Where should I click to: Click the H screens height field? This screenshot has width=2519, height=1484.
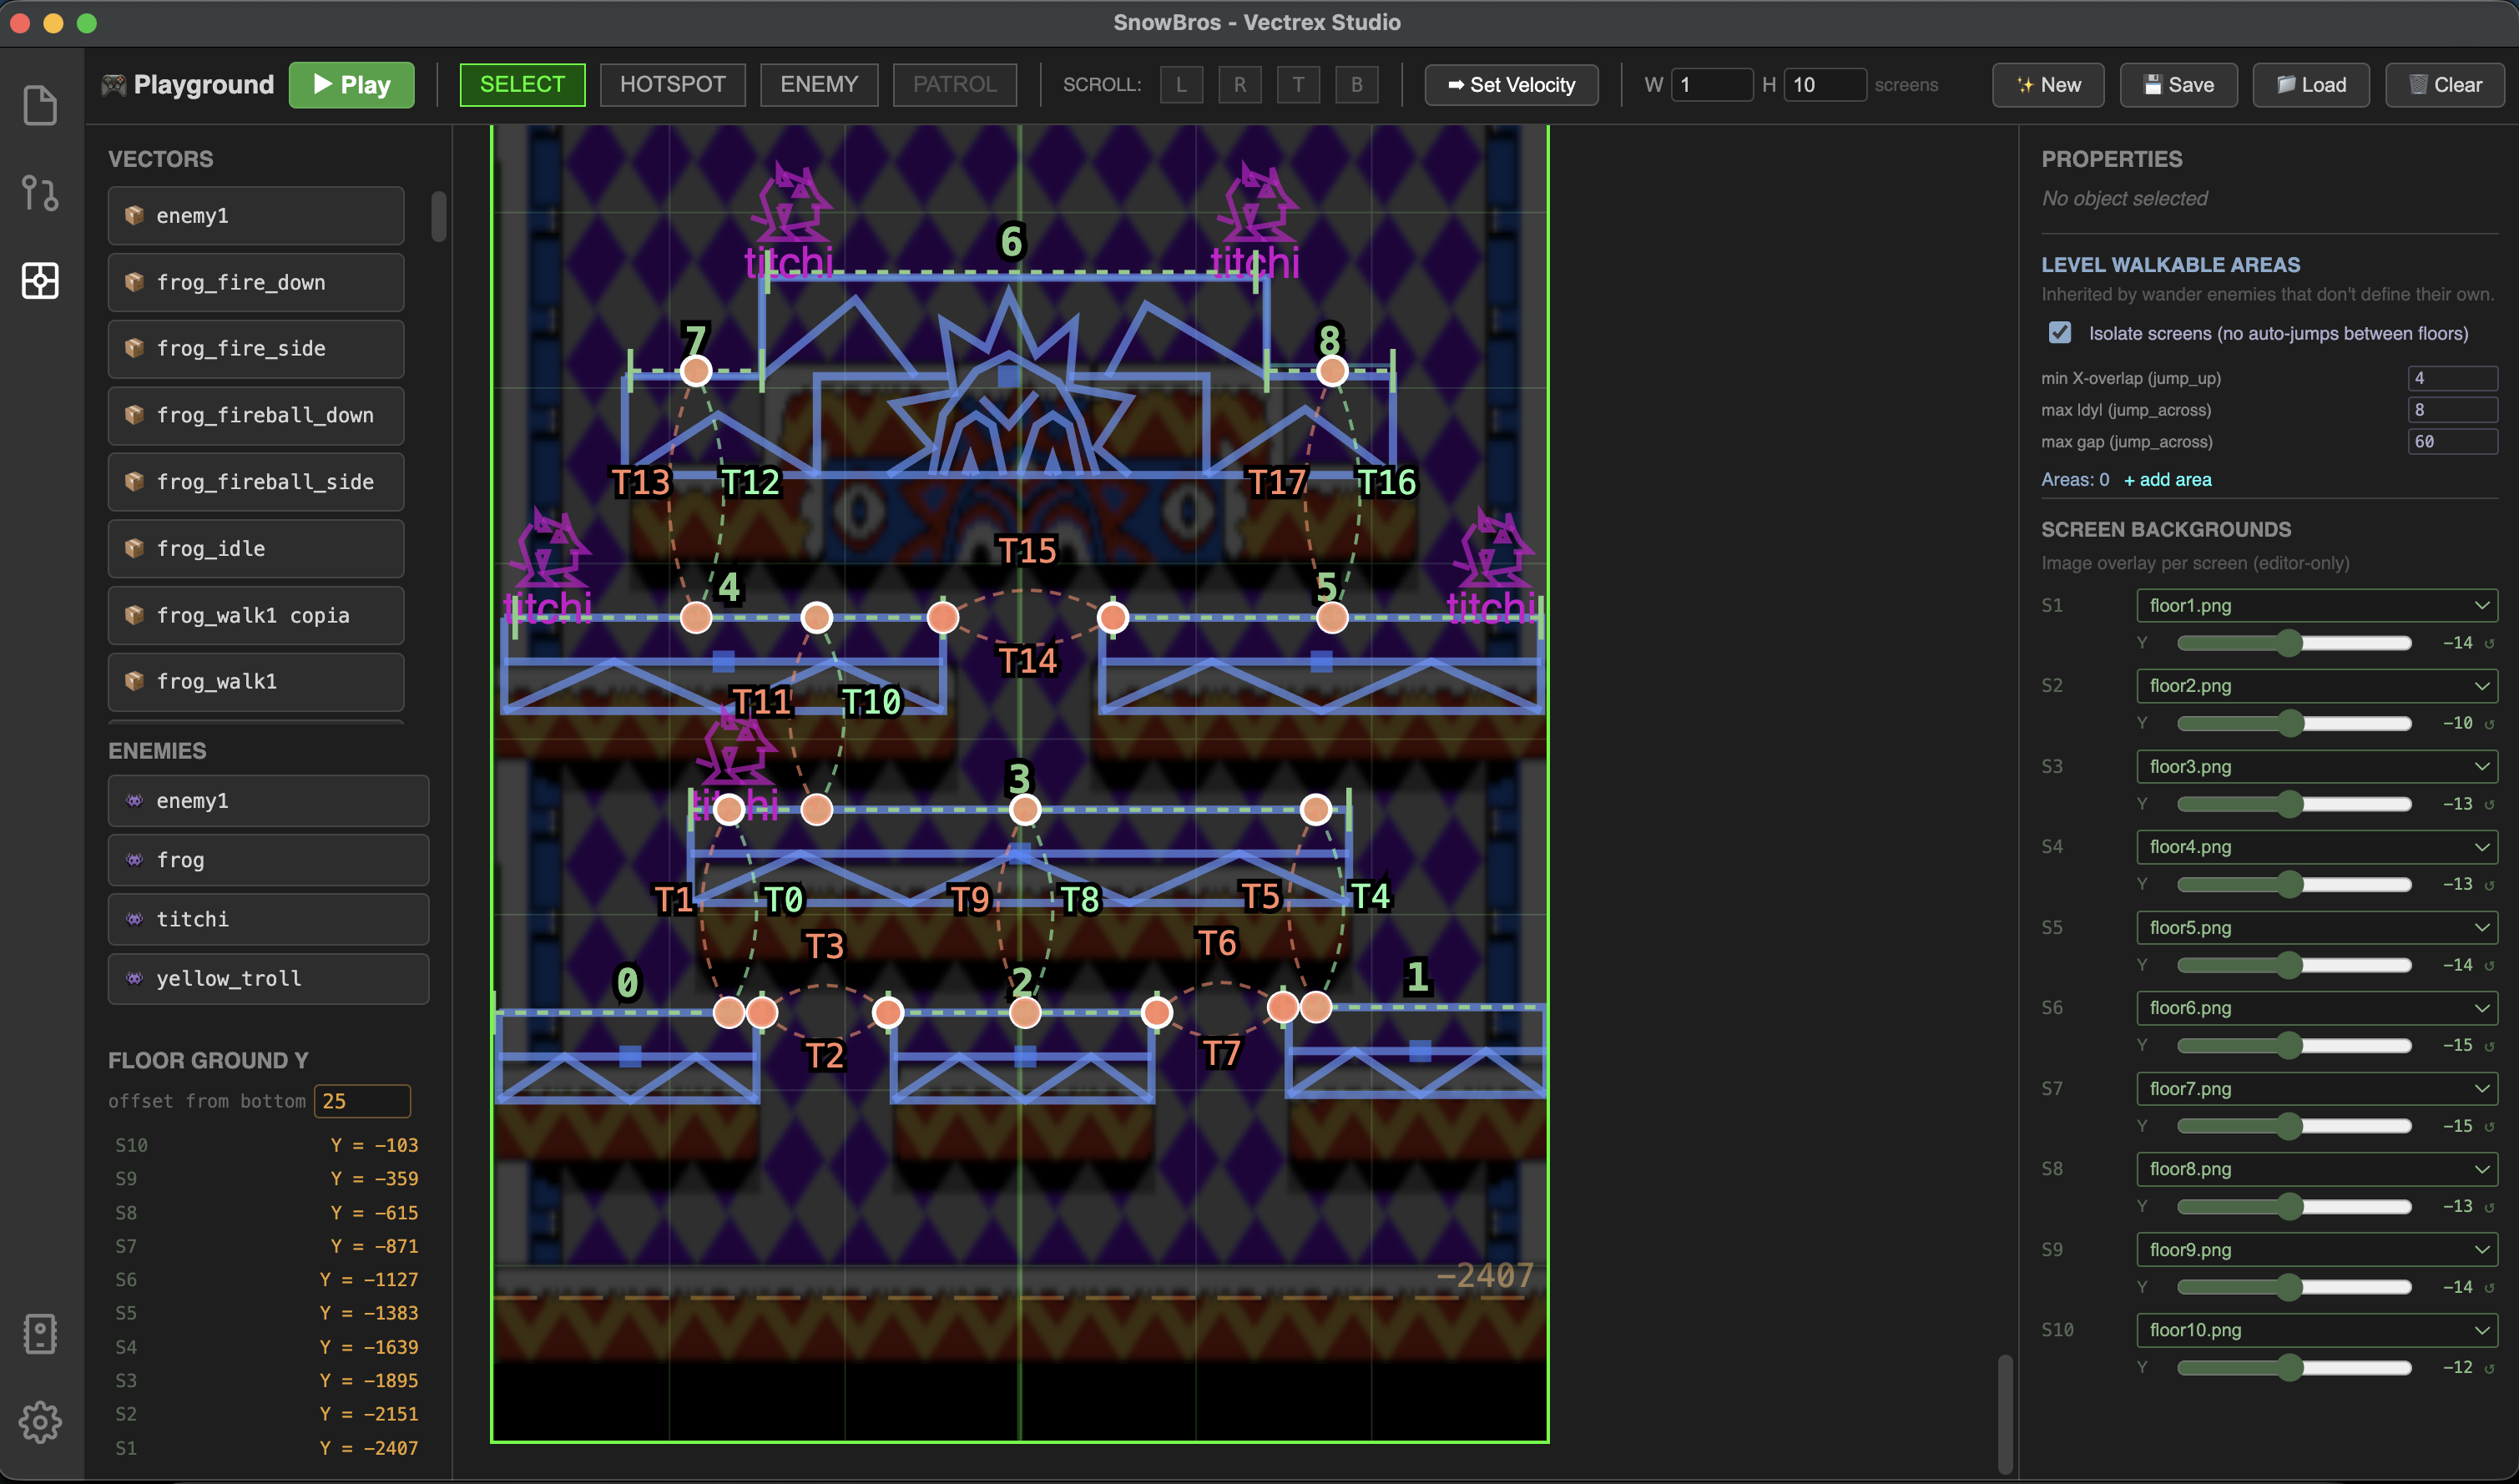coord(1825,85)
